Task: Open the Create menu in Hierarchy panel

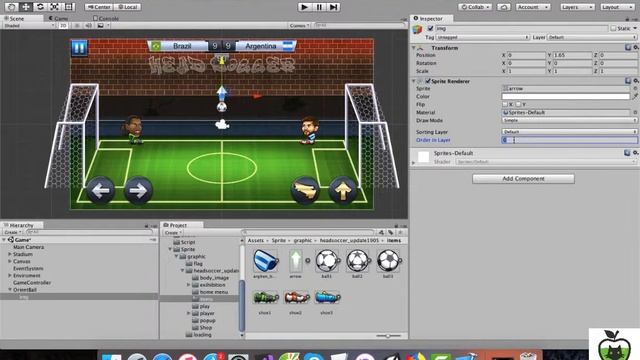Action: [12, 232]
